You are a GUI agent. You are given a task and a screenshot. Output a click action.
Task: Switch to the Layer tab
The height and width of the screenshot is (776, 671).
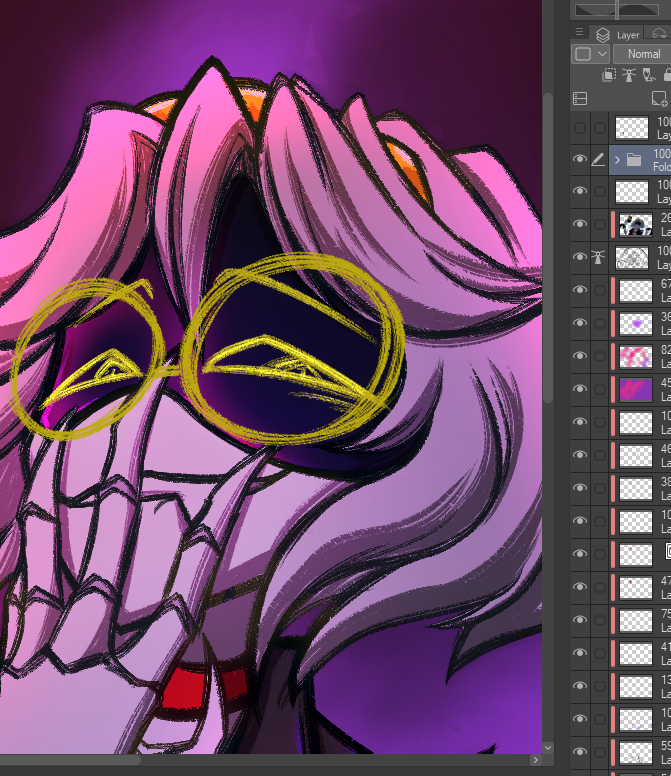click(x=618, y=35)
